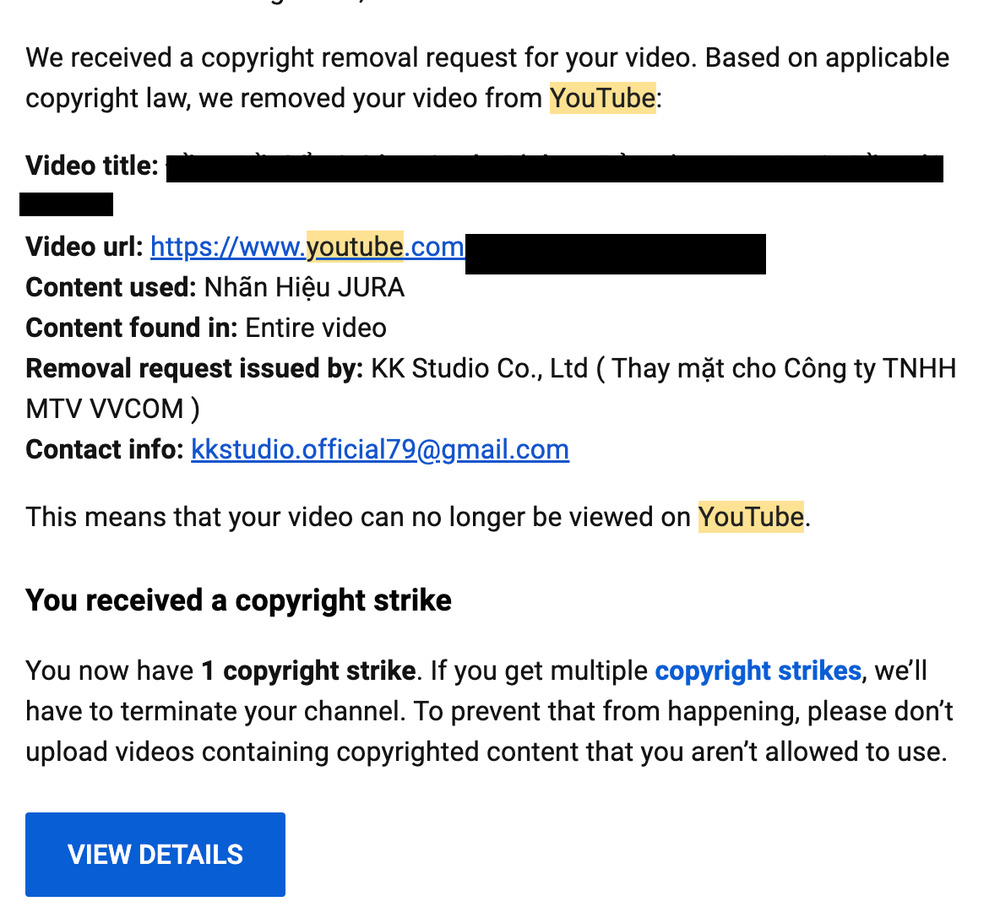Click the "KK Studio Co., Ltd" name
The width and height of the screenshot is (1000, 907).
pos(479,369)
